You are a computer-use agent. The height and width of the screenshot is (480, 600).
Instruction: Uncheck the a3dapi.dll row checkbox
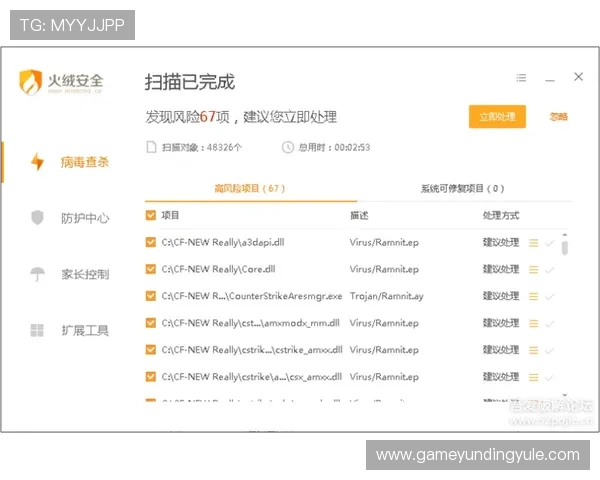click(x=151, y=242)
